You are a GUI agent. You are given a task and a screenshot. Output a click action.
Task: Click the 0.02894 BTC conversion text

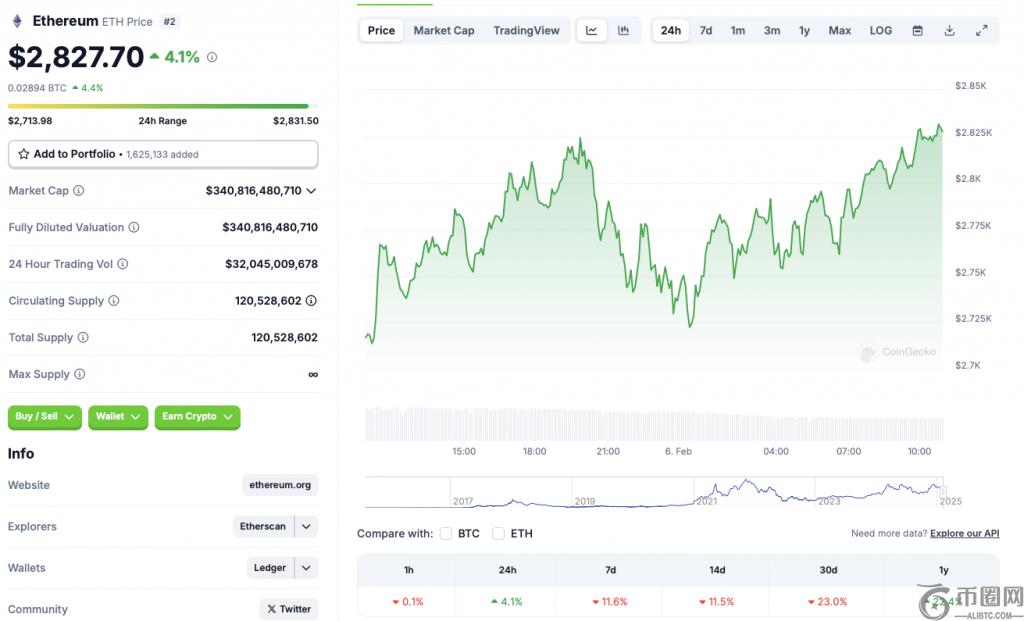point(37,88)
